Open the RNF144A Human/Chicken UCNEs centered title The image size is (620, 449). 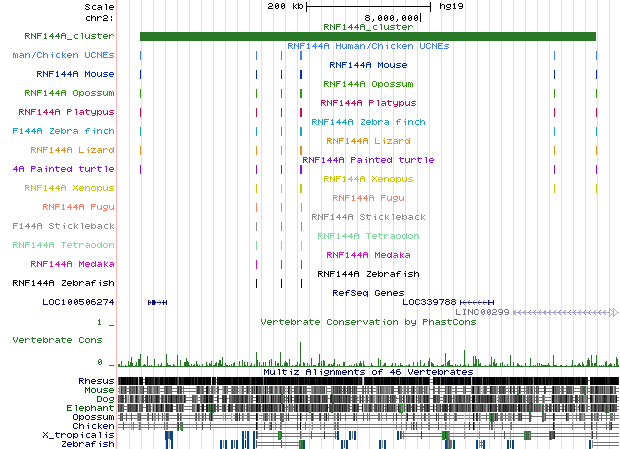[x=367, y=46]
